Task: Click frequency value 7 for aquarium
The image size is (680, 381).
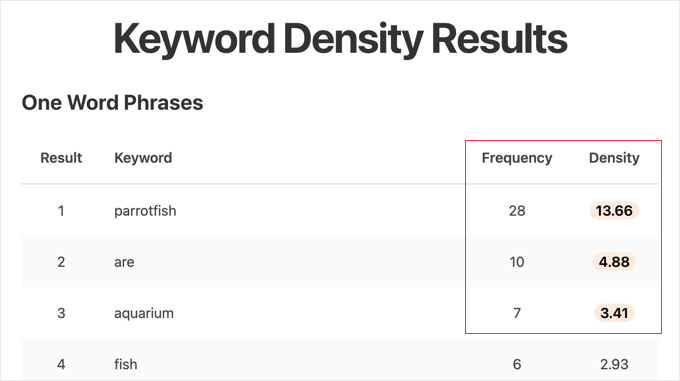Action: [x=517, y=313]
